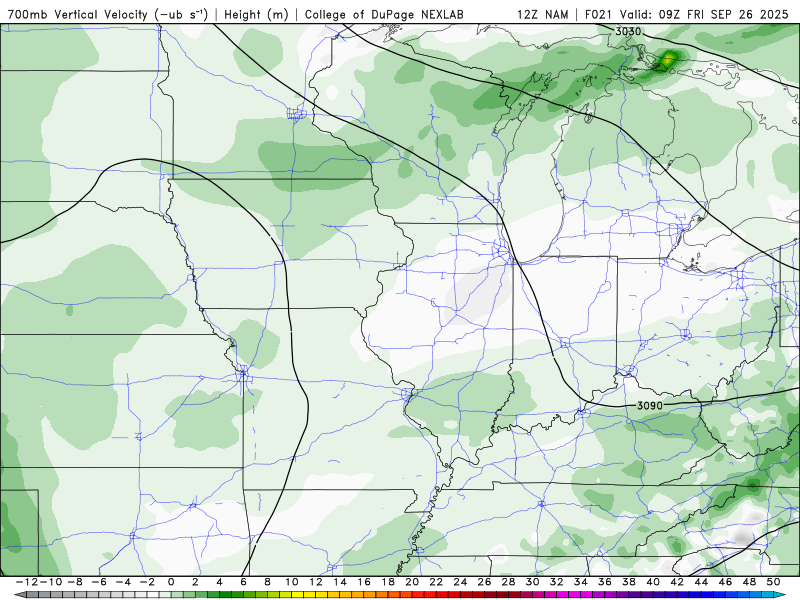The image size is (800, 600).
Task: Click the '10' value on the color scale
Action: point(291,582)
